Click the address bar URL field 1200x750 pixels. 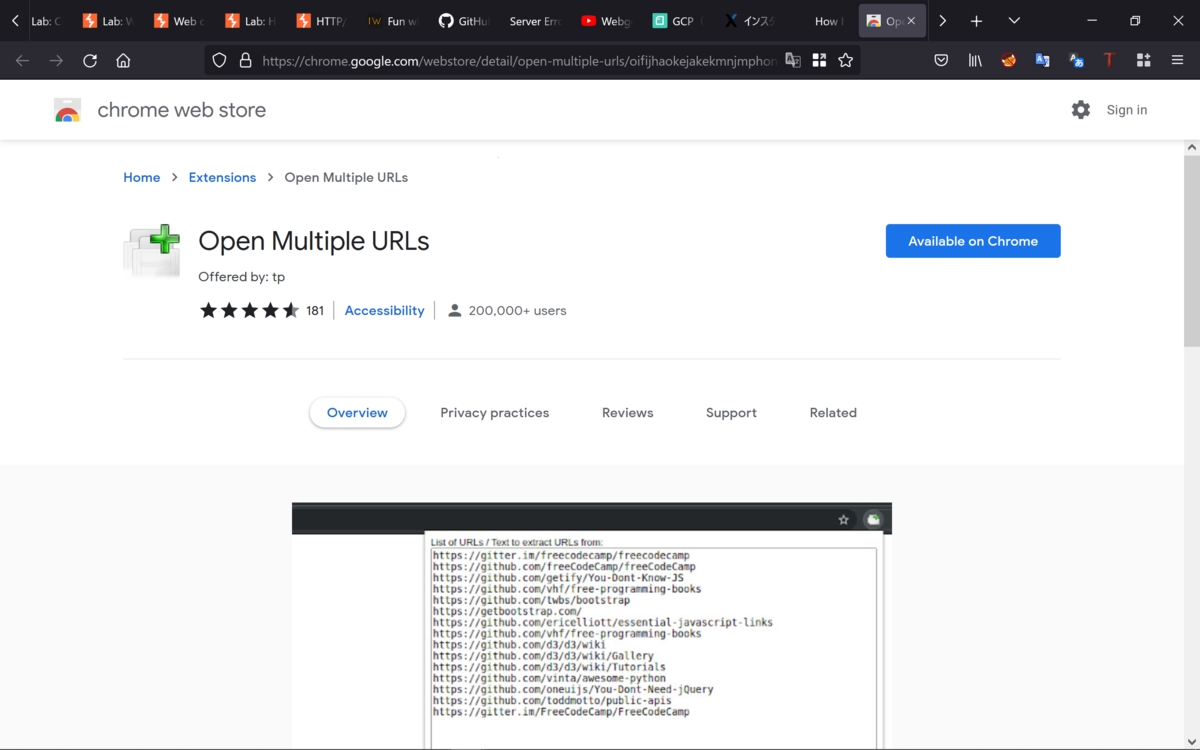[518, 61]
